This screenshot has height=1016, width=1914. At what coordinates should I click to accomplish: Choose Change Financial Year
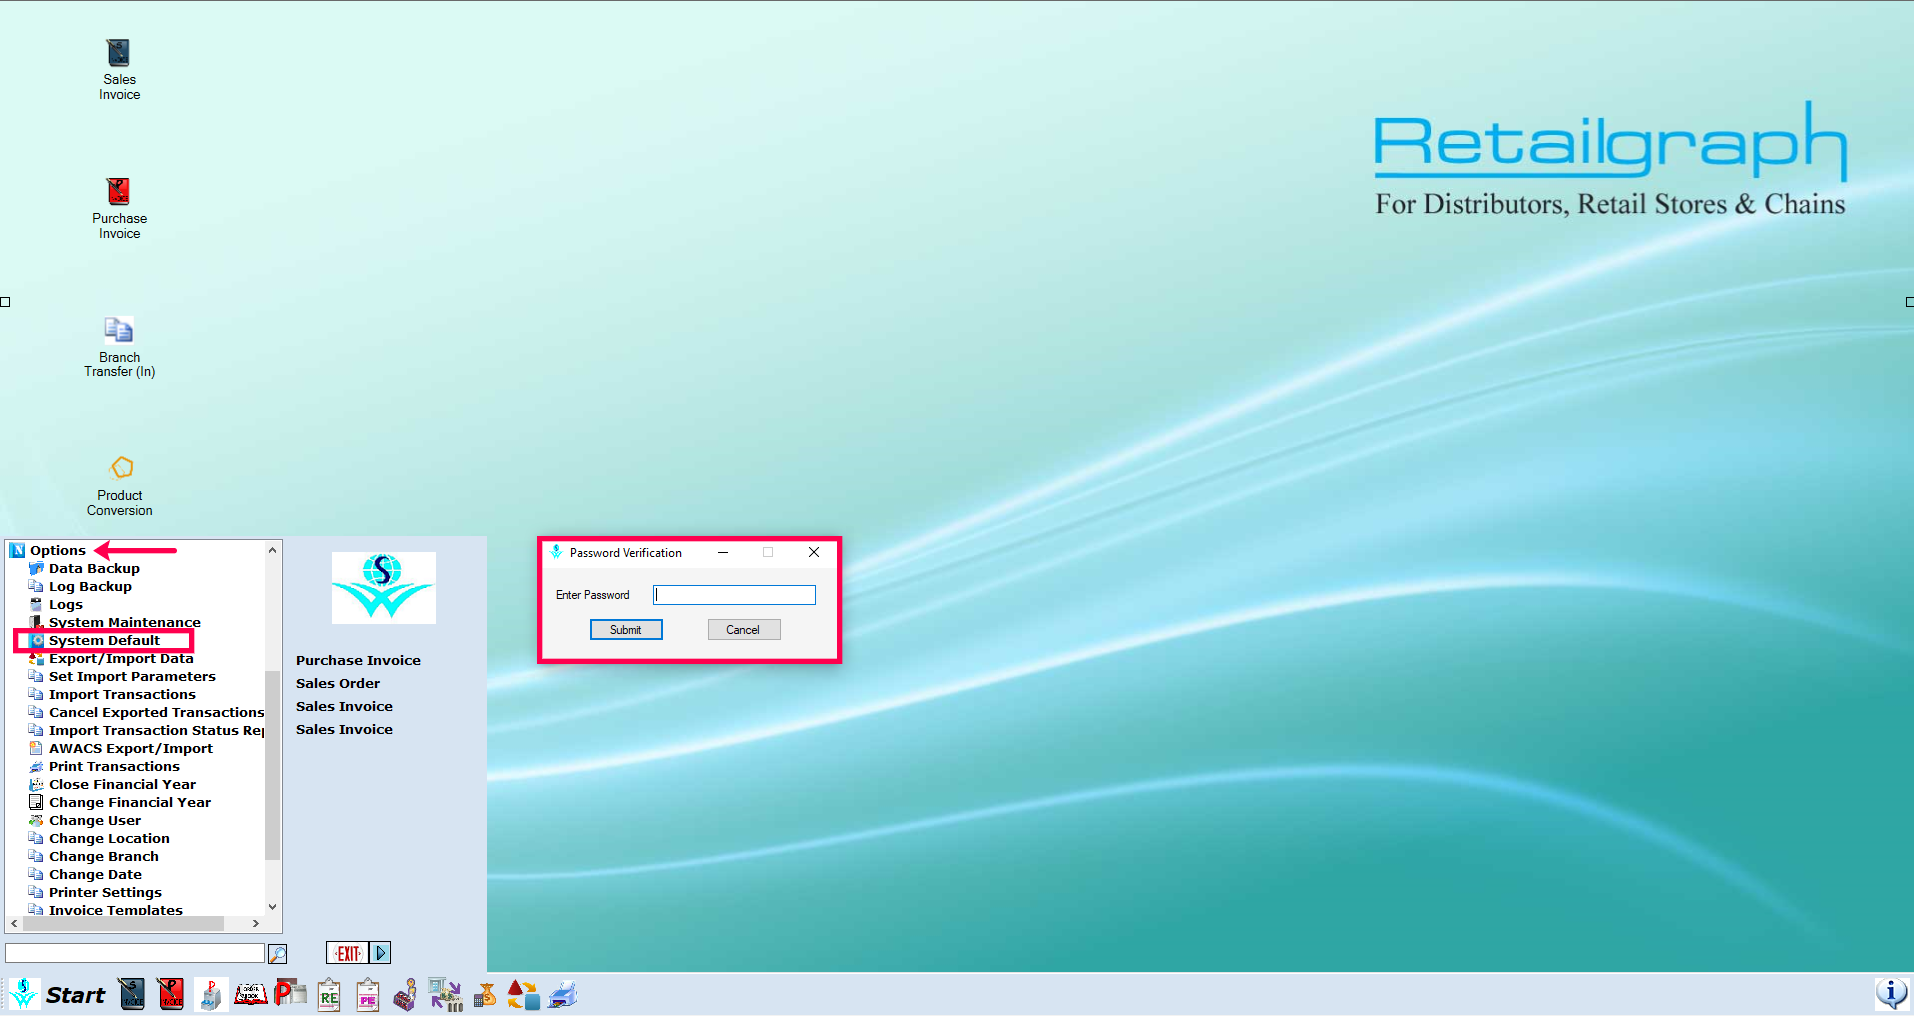point(130,802)
